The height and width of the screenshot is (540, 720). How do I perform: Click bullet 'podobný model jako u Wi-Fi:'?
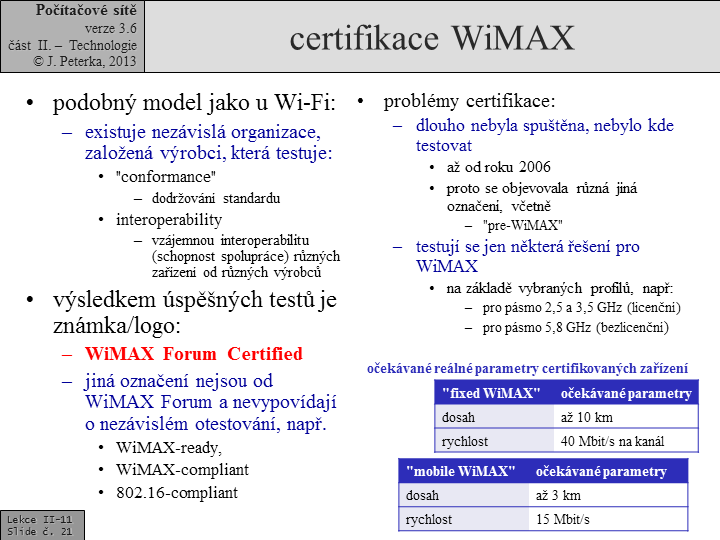coord(194,102)
